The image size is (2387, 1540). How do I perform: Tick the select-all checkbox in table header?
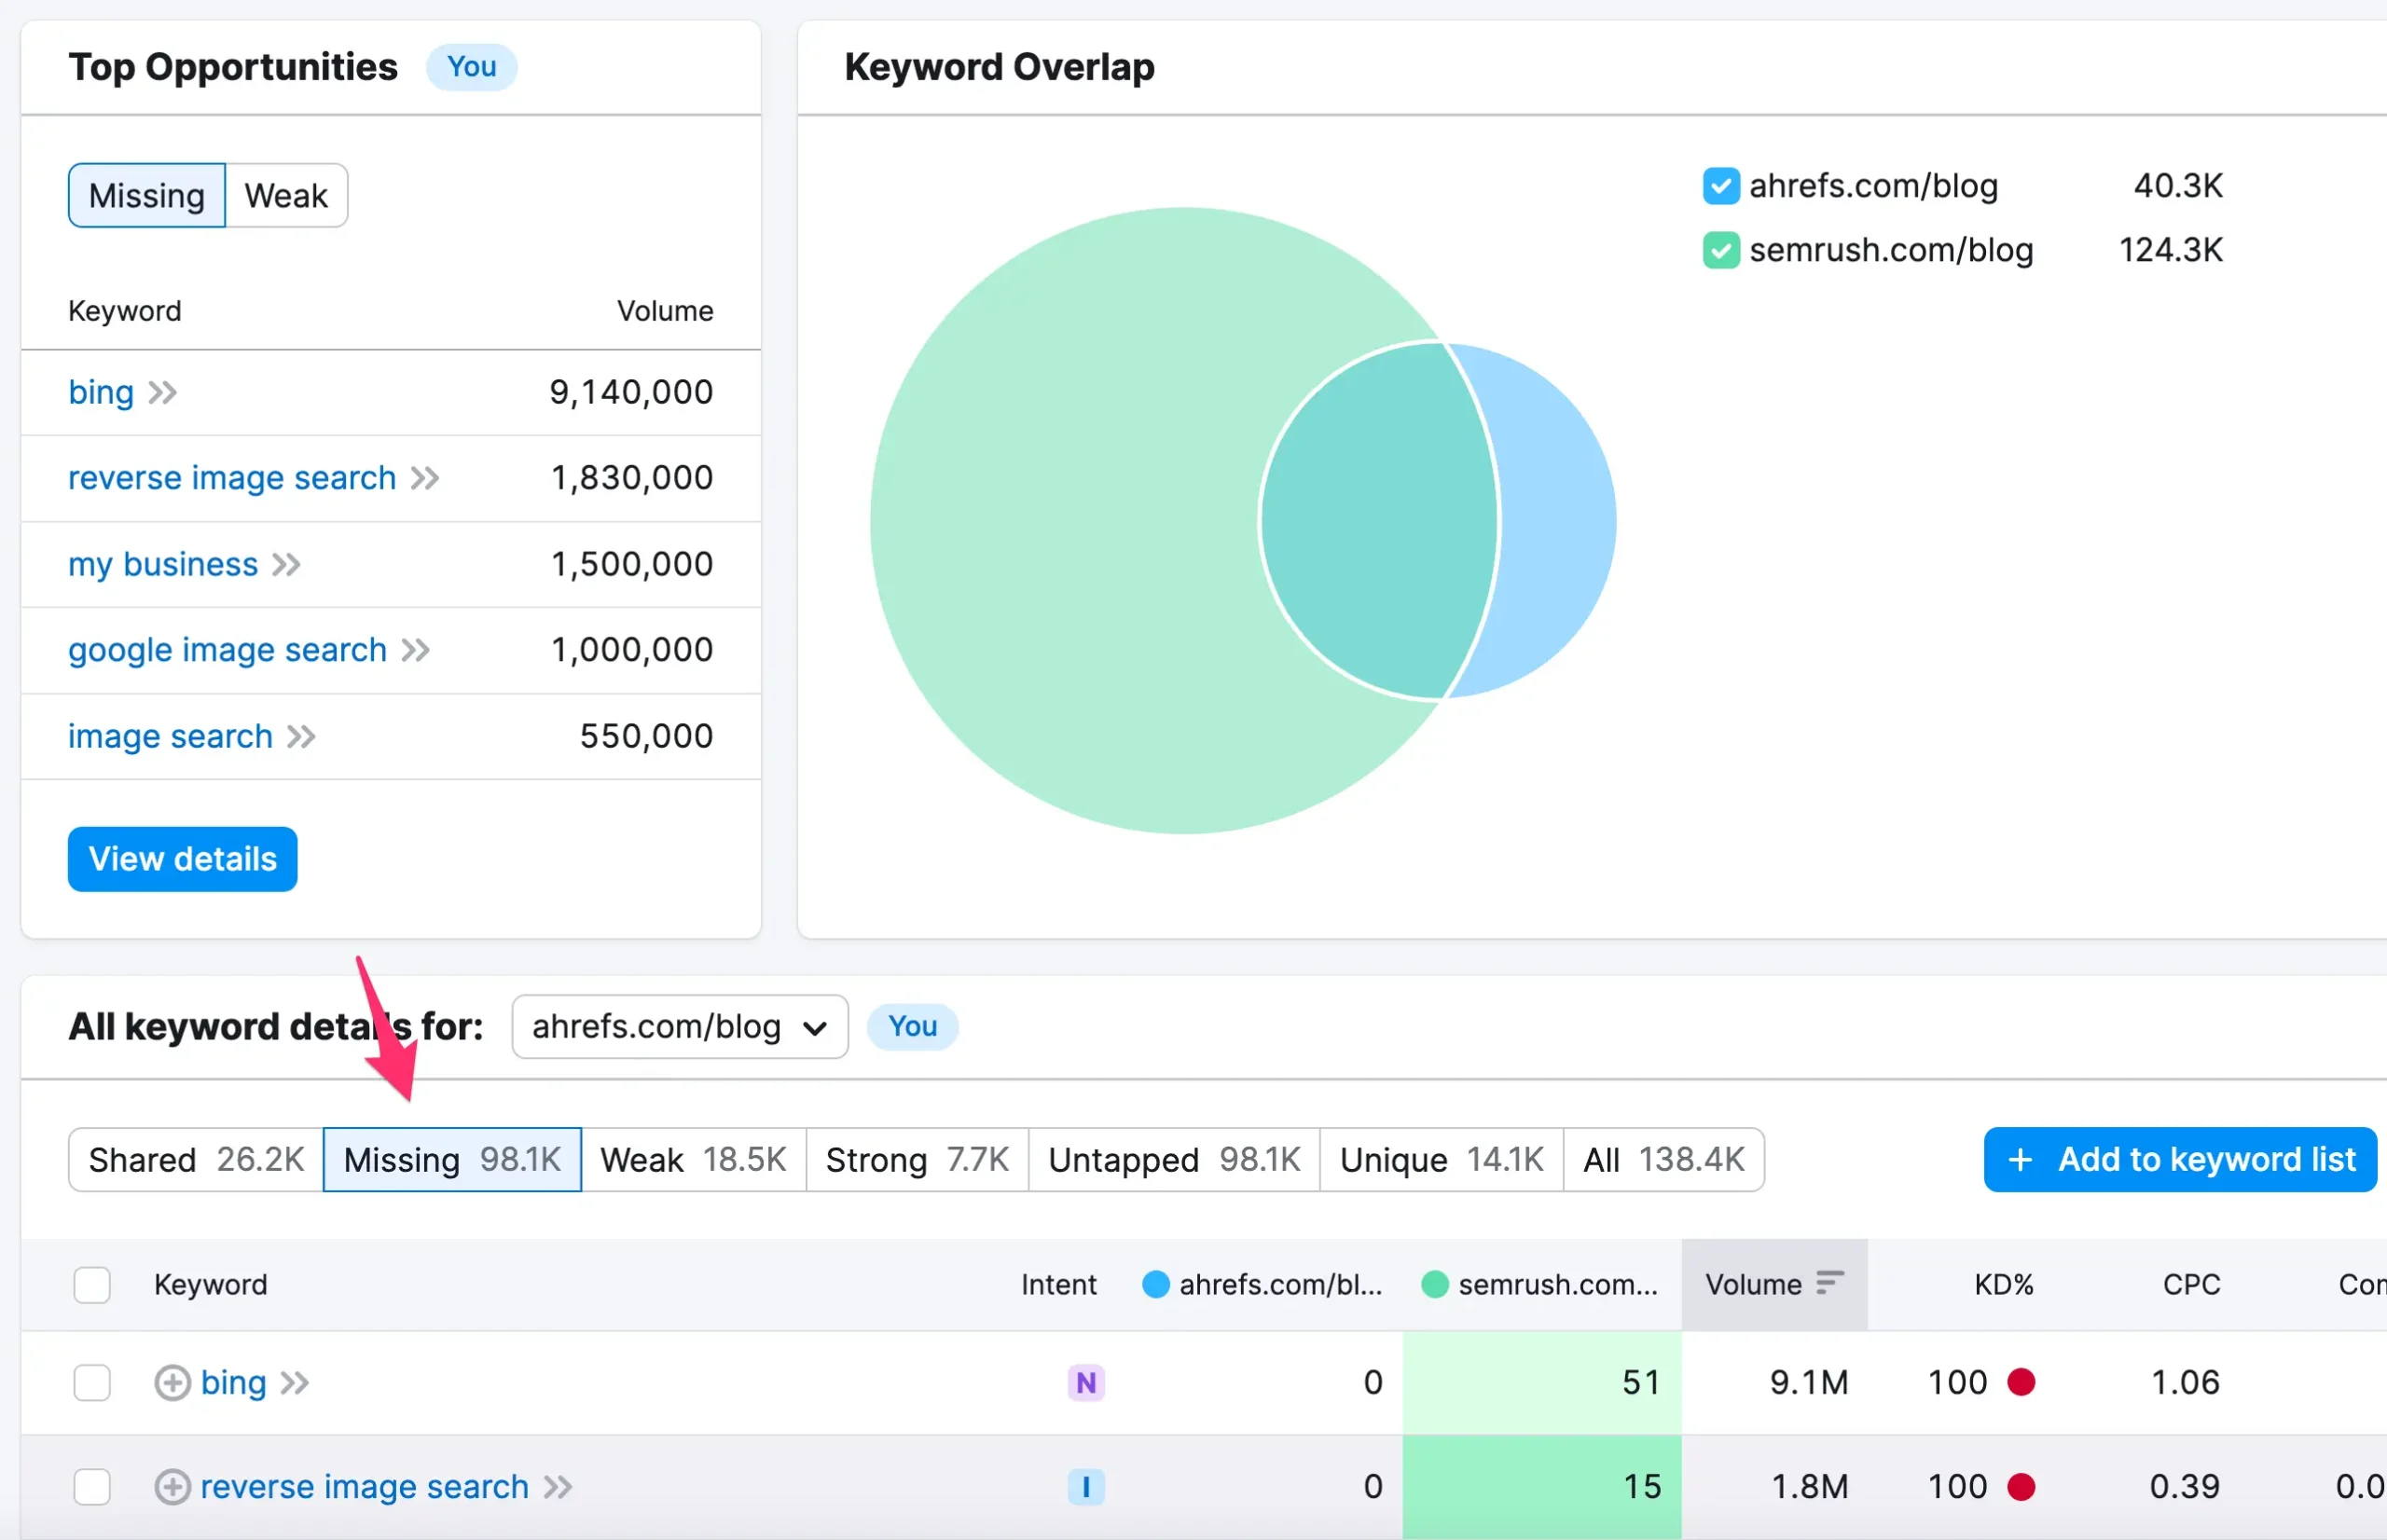coord(92,1285)
